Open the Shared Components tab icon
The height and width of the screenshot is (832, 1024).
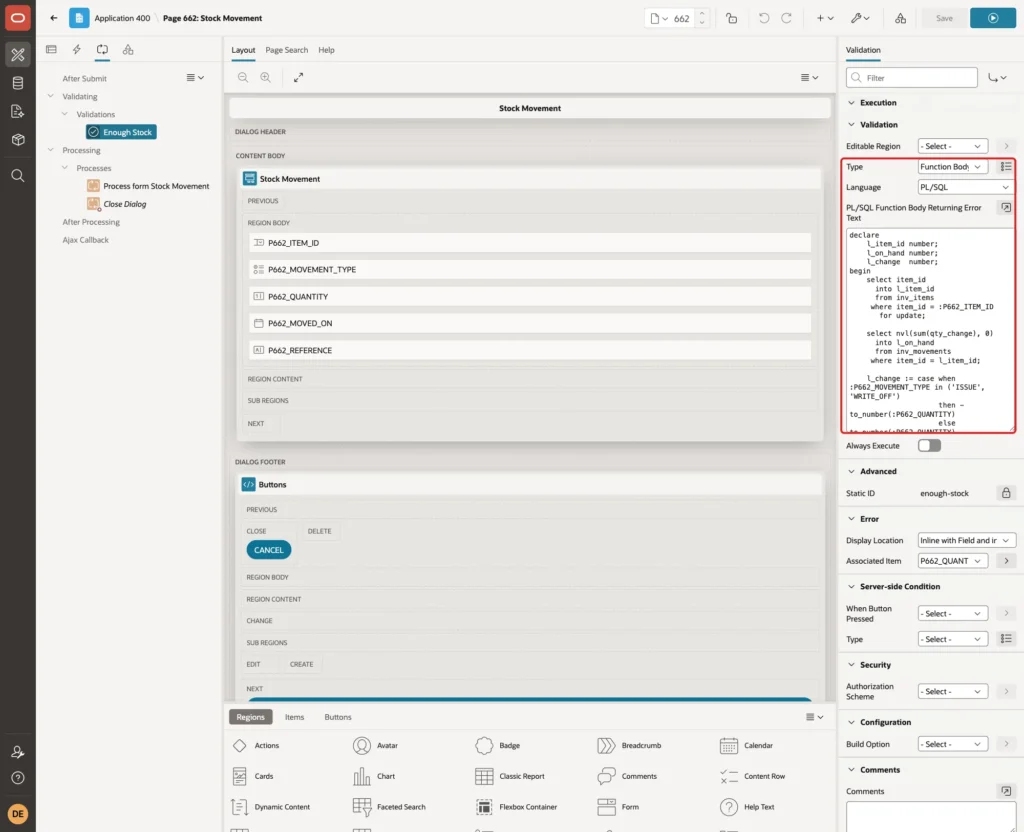(128, 50)
